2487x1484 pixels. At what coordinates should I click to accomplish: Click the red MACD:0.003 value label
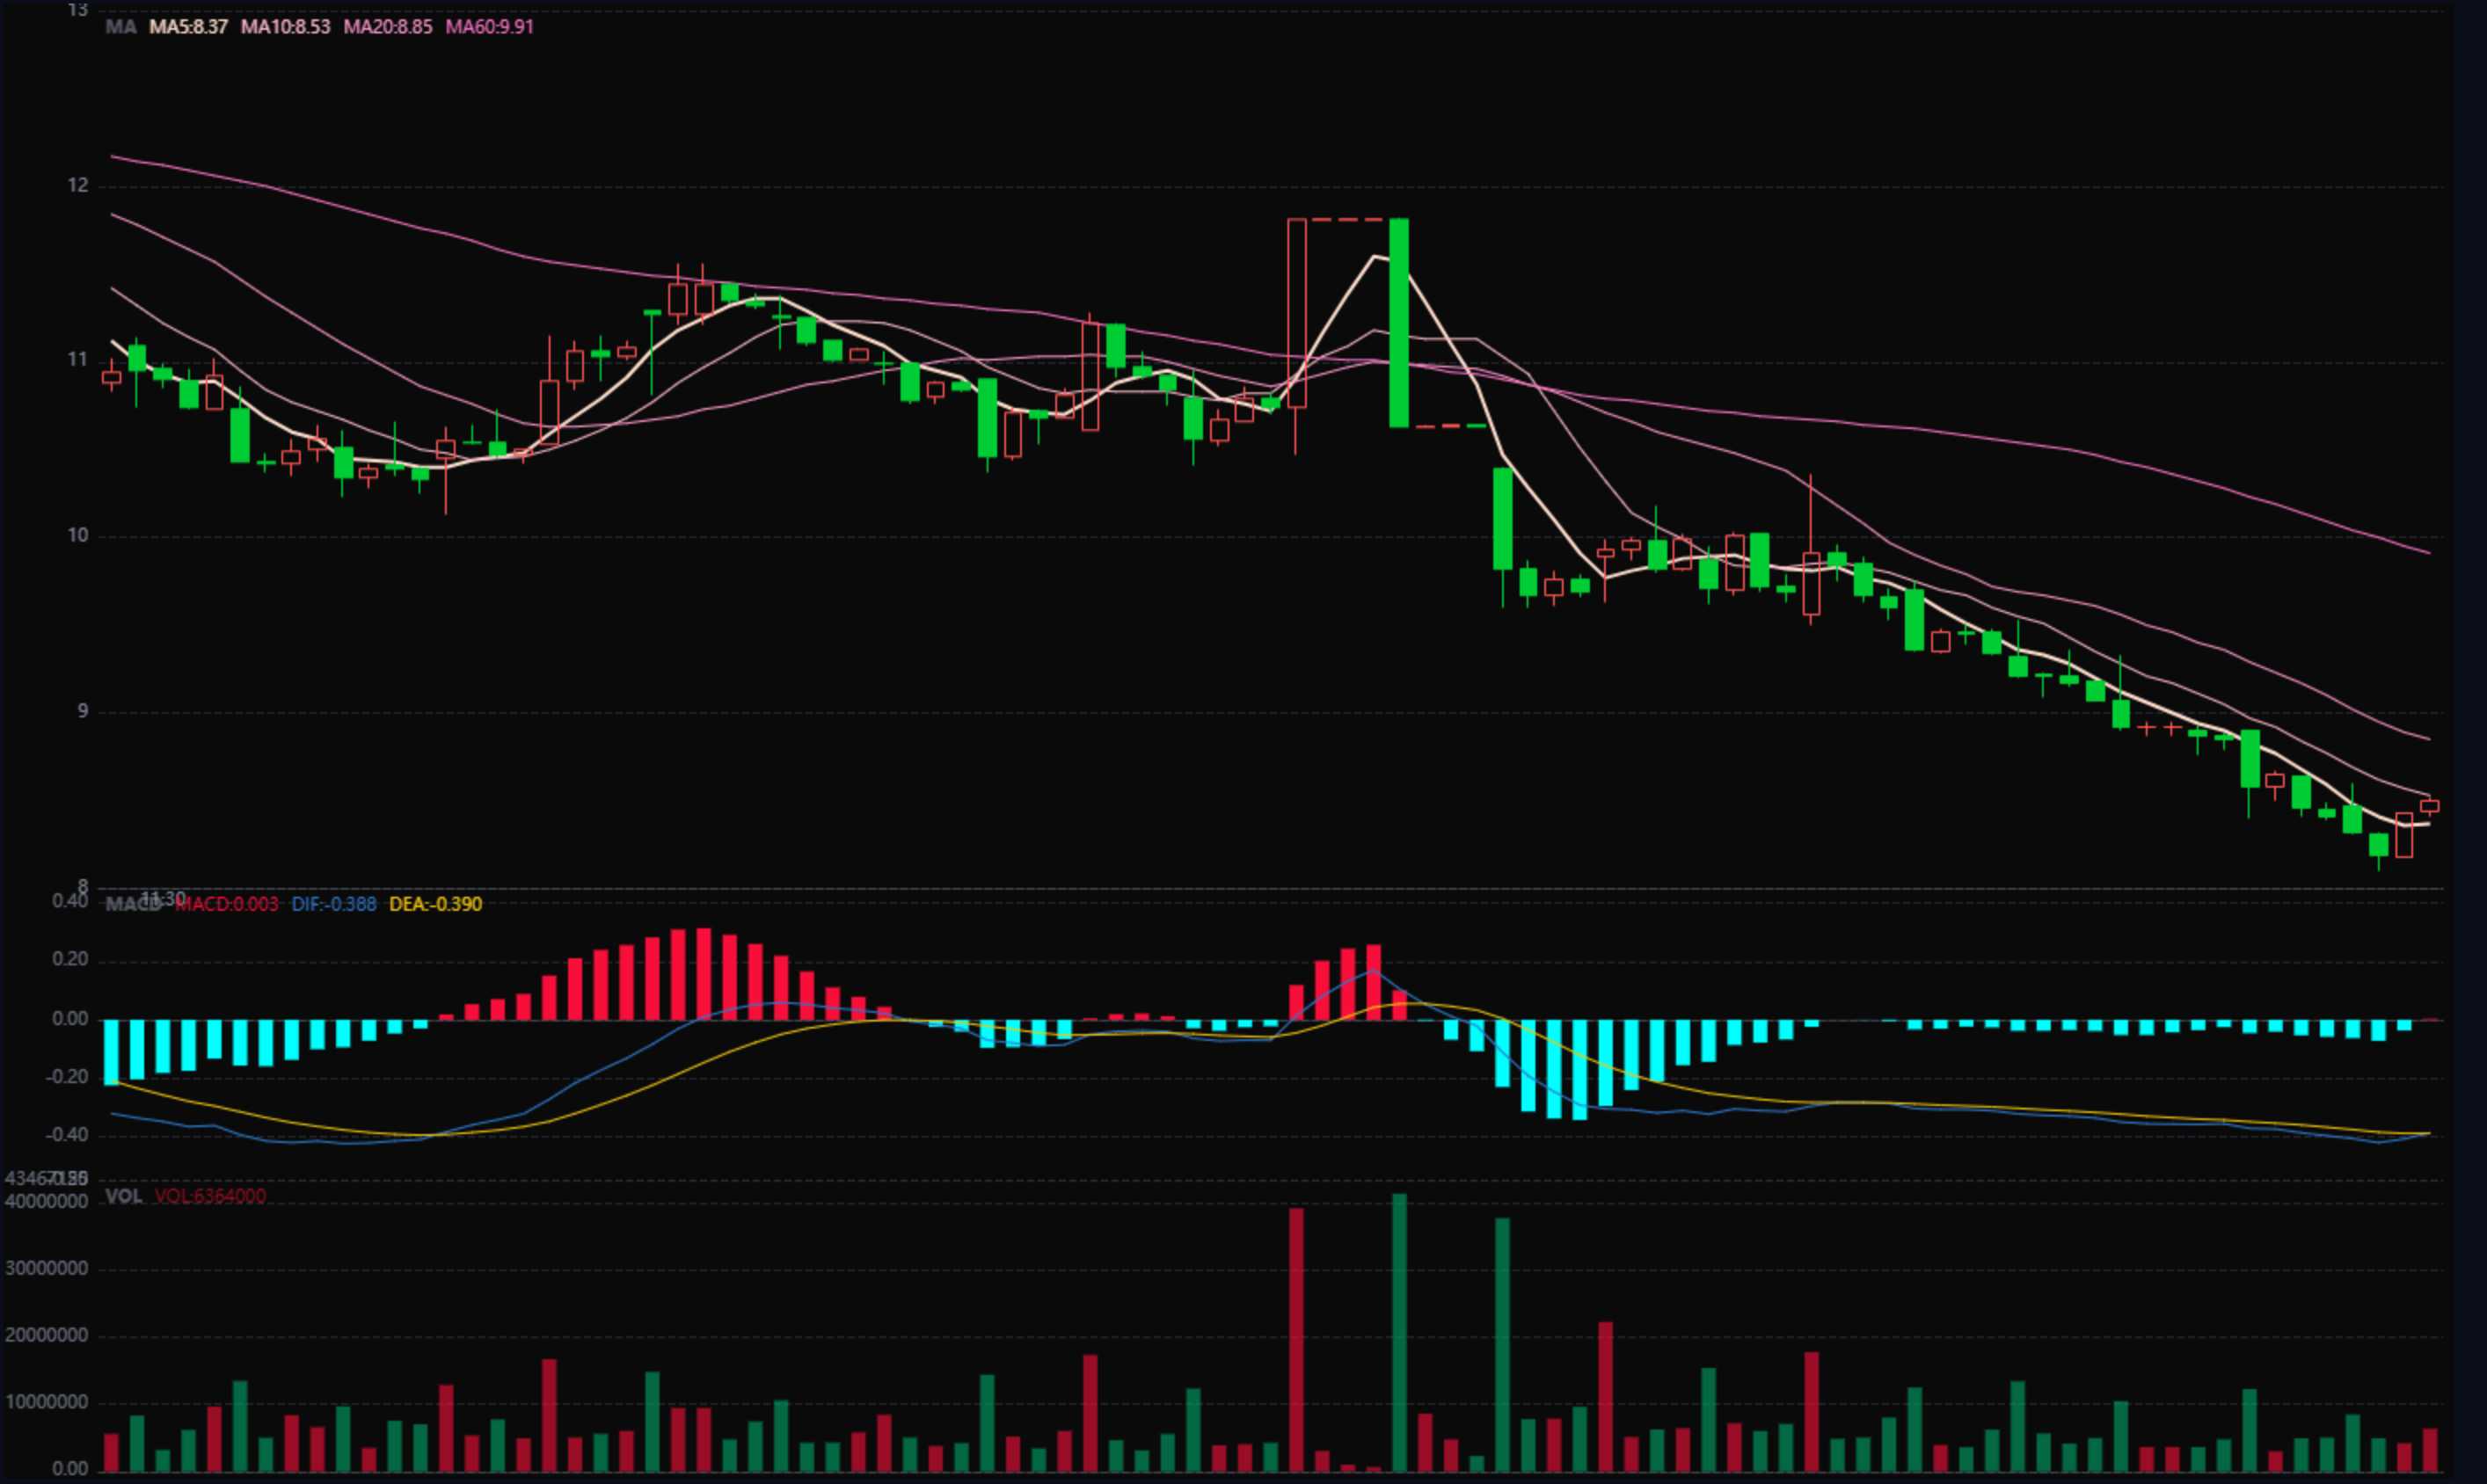(227, 904)
